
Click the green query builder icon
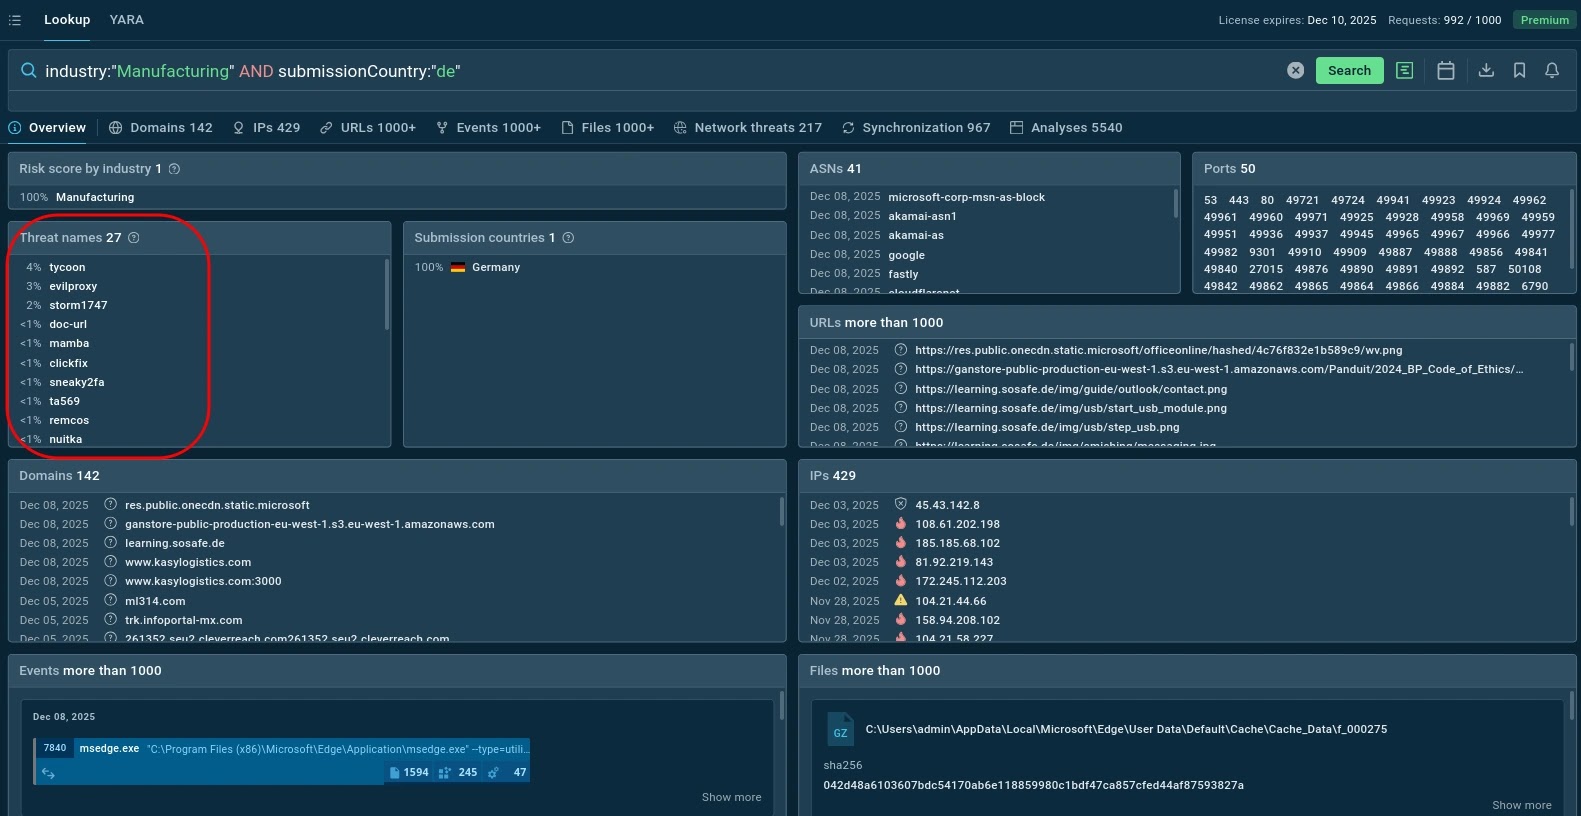coord(1404,70)
